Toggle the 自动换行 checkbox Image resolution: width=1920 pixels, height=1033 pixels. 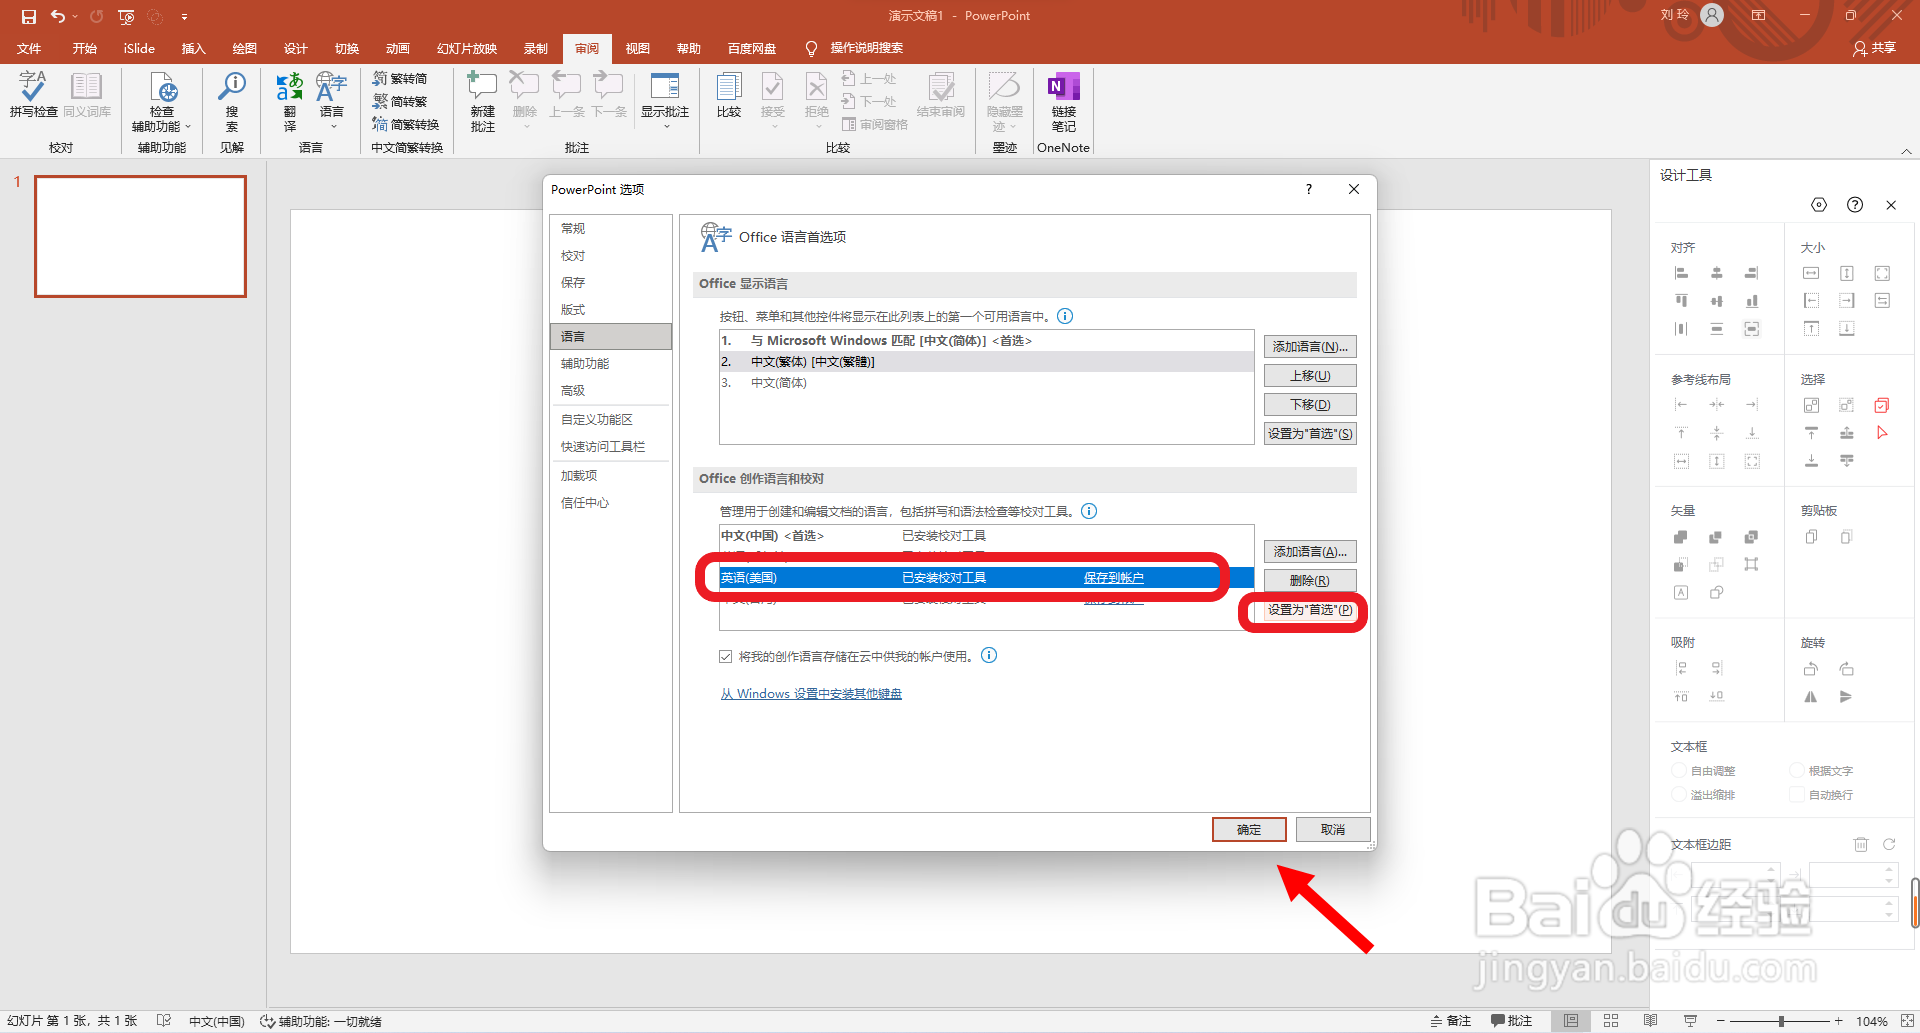click(x=1797, y=794)
